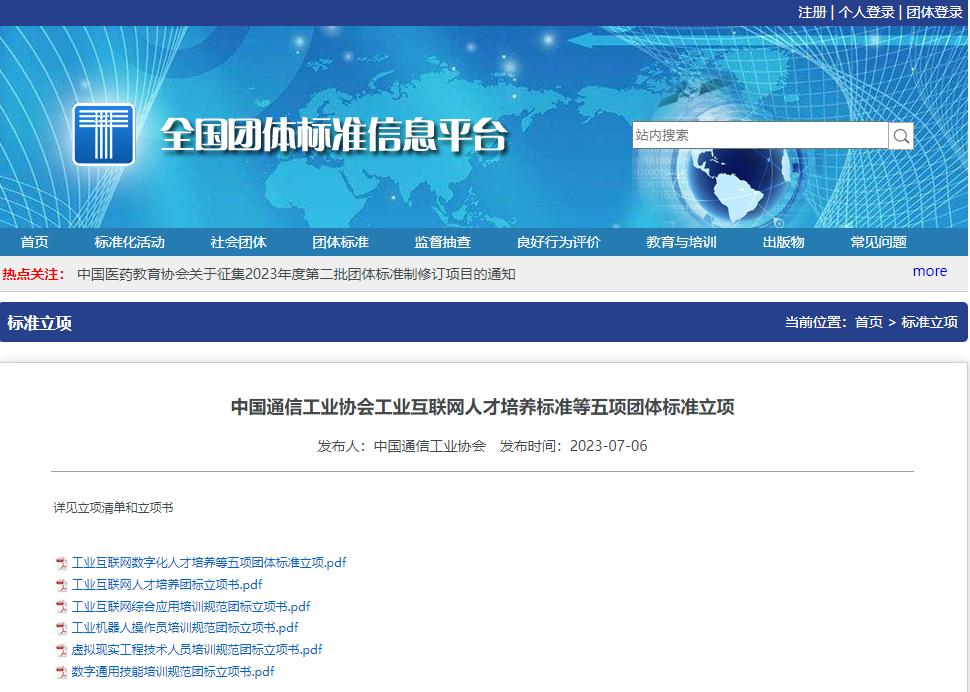
Task: Open the 标准化活动 menu item
Action: (129, 242)
